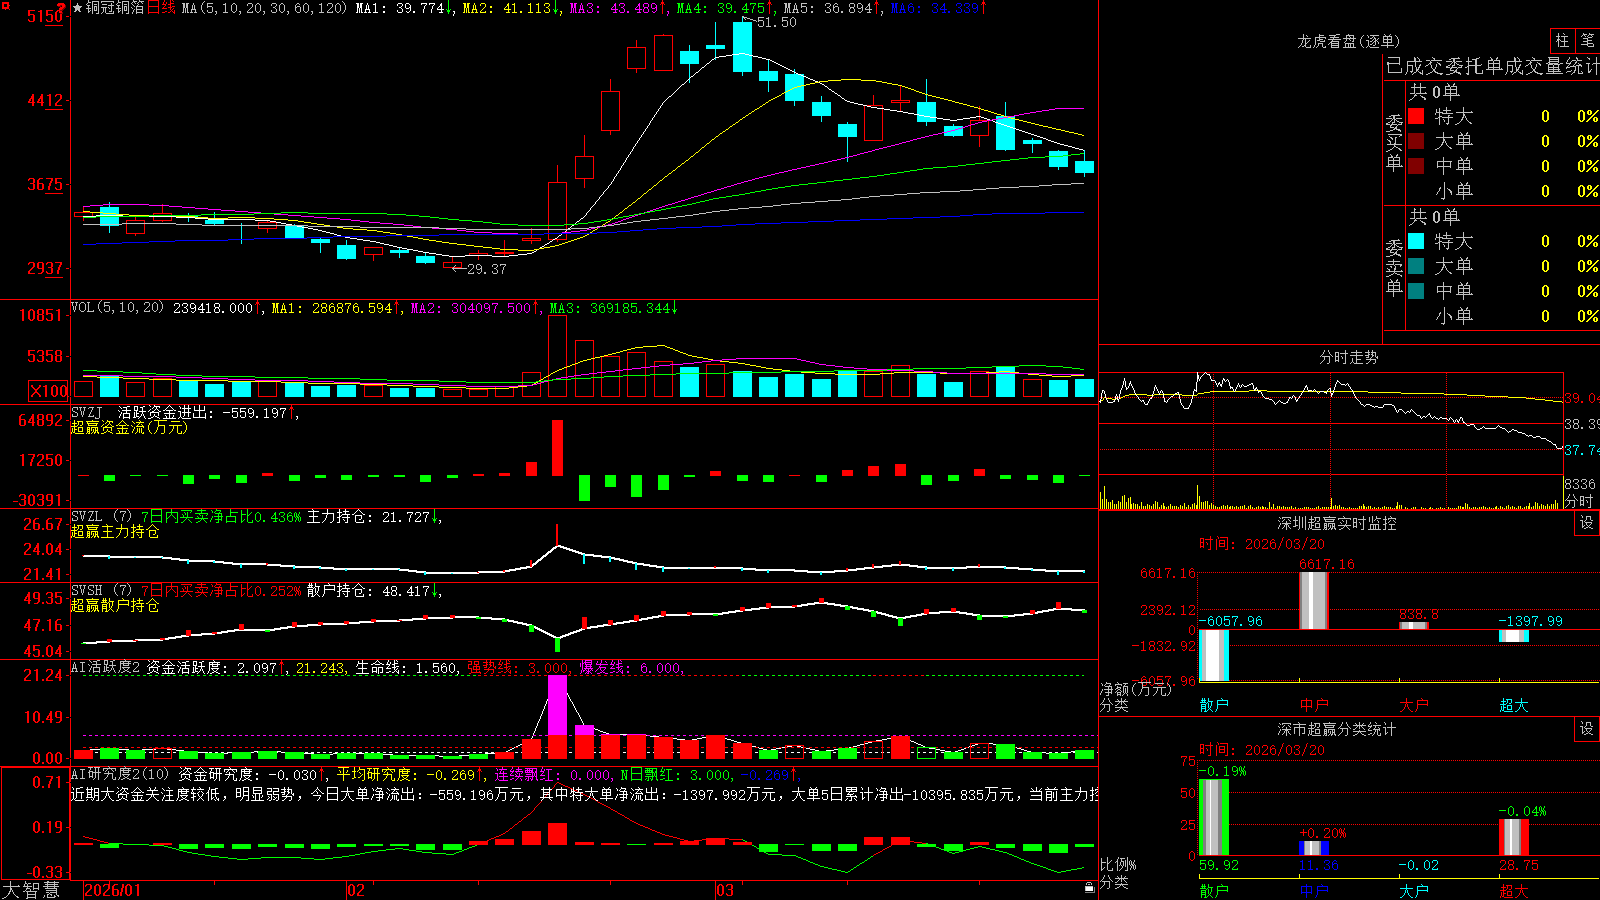The height and width of the screenshot is (900, 1600).
Task: Click the 大智慧 logo at bottom left
Action: pyautogui.click(x=30, y=890)
